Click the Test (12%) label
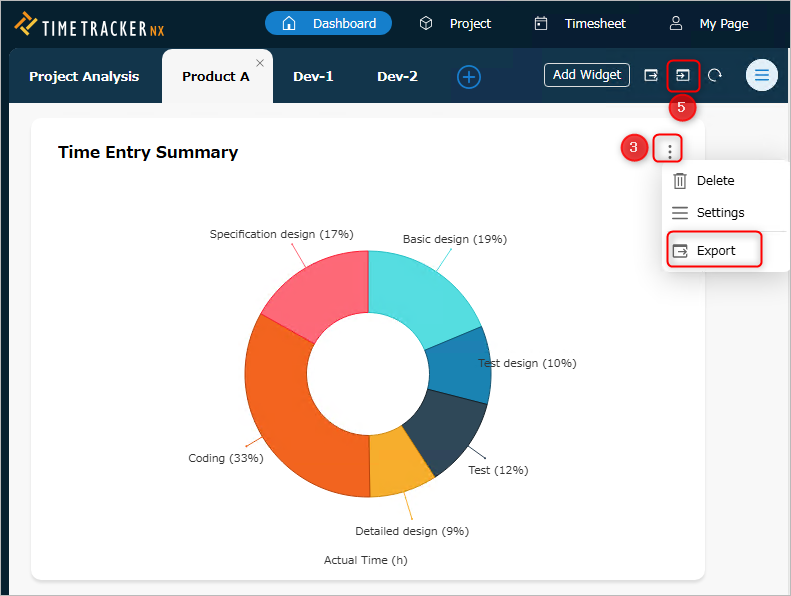Viewport: 791px width, 596px height. 498,470
